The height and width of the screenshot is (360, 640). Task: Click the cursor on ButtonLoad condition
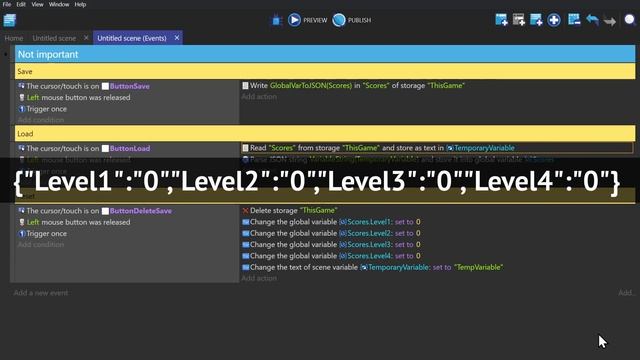(84, 149)
